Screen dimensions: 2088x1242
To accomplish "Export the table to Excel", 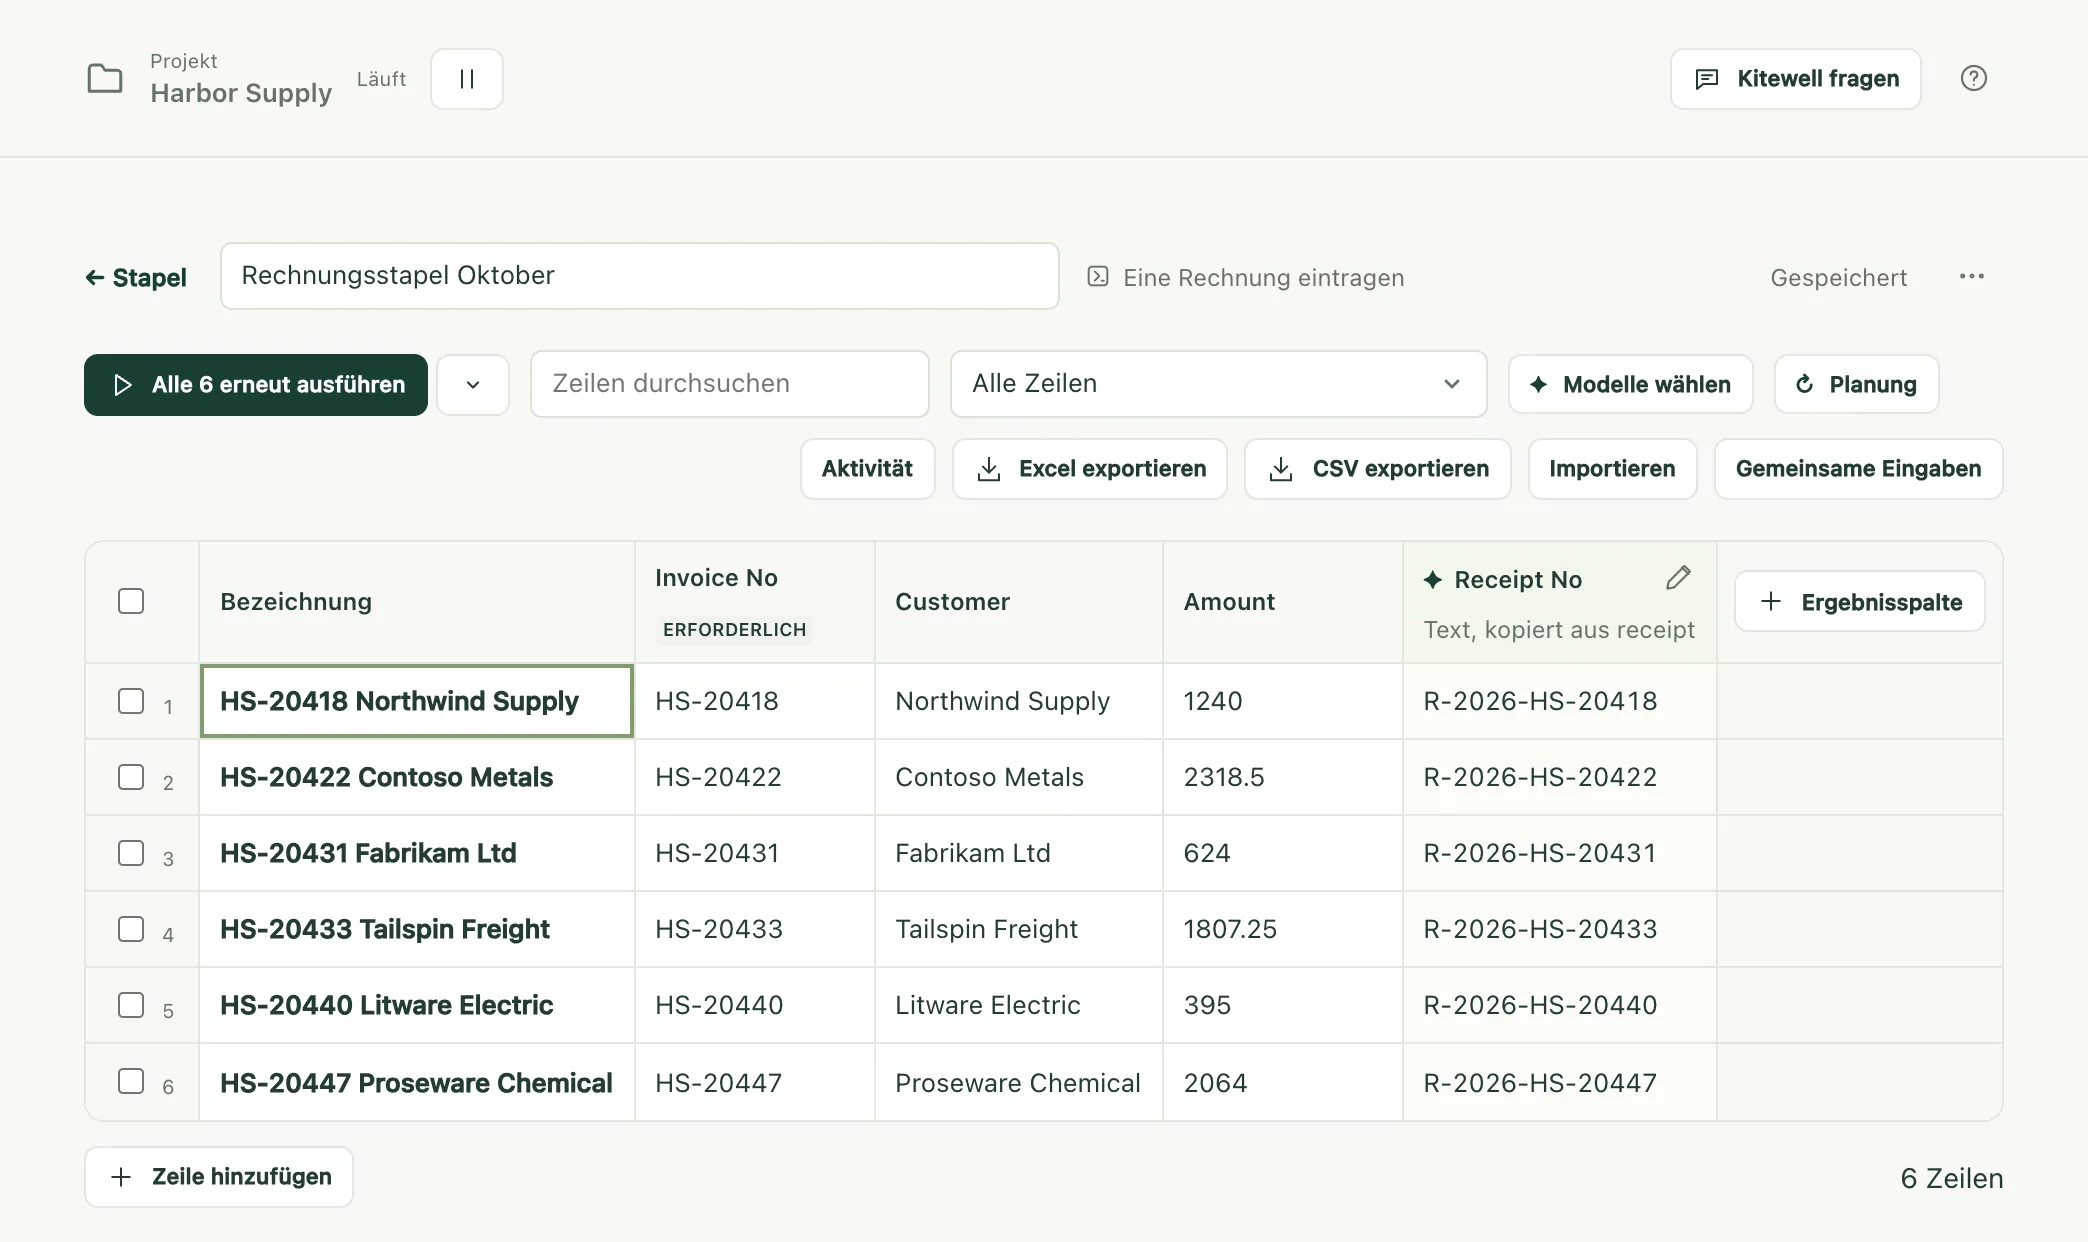I will click(1090, 469).
